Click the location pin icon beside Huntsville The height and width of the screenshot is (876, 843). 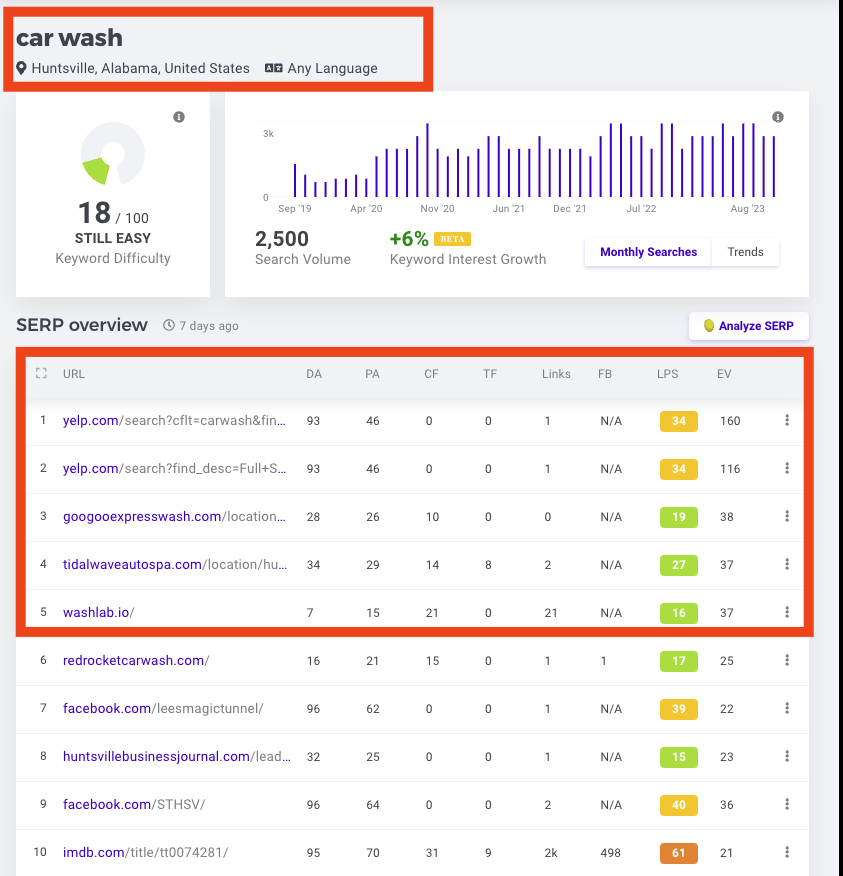21,68
